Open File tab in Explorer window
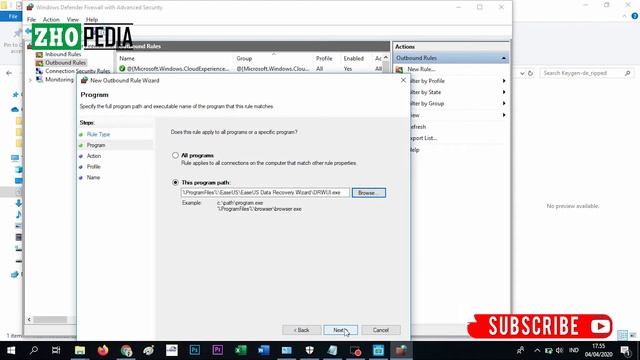This screenshot has width=640, height=360. pos(13,16)
